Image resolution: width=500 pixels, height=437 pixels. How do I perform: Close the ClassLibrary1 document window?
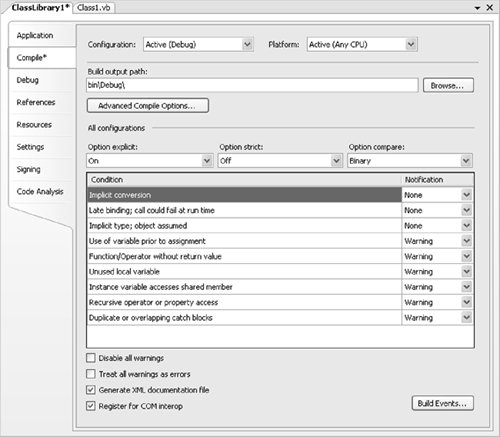point(489,7)
